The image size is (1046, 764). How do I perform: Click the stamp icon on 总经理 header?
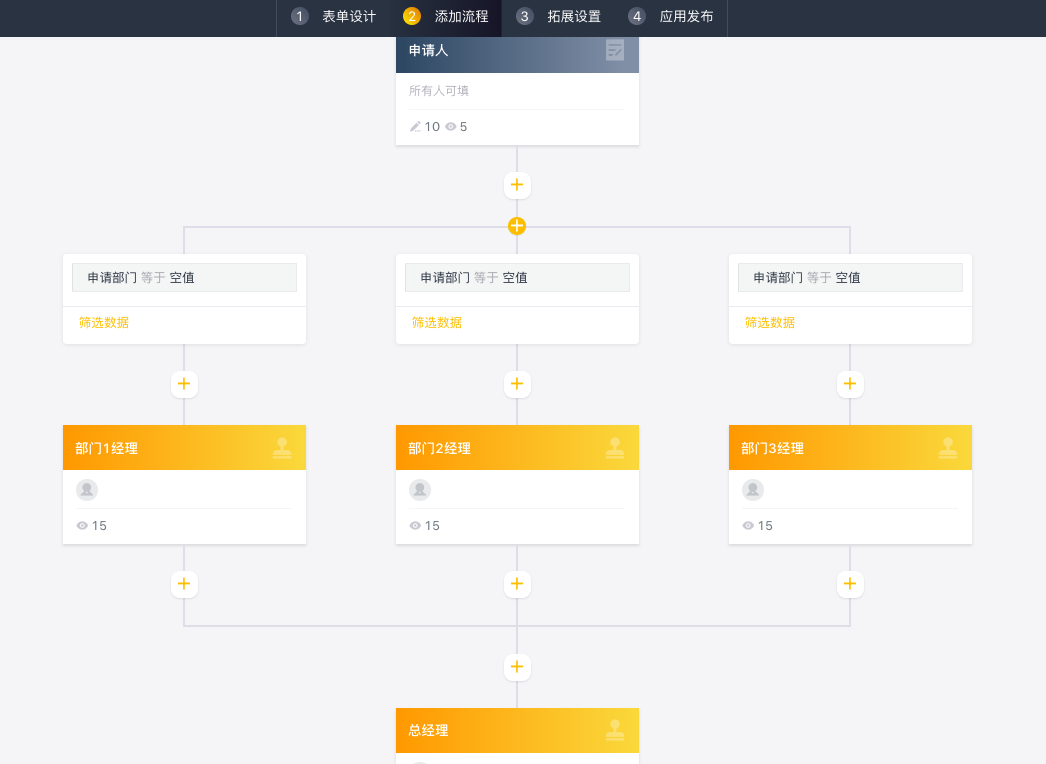pyautogui.click(x=615, y=730)
